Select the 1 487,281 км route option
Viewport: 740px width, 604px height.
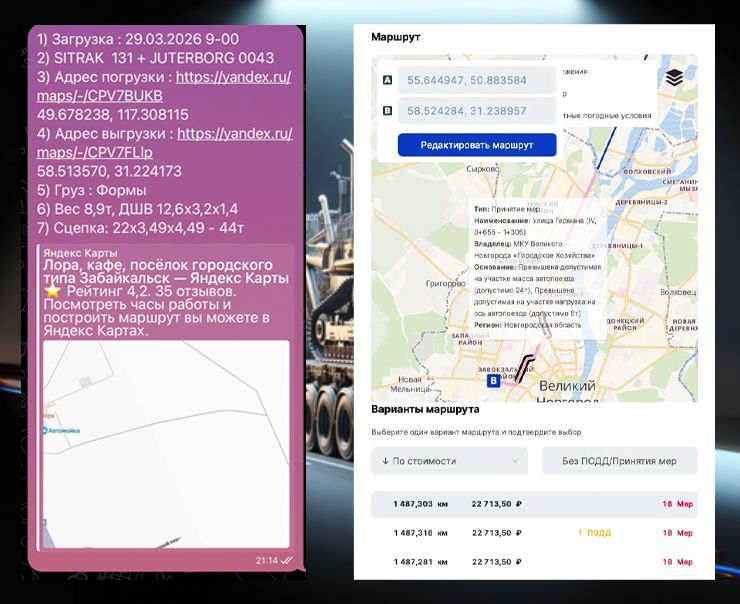tap(534, 562)
